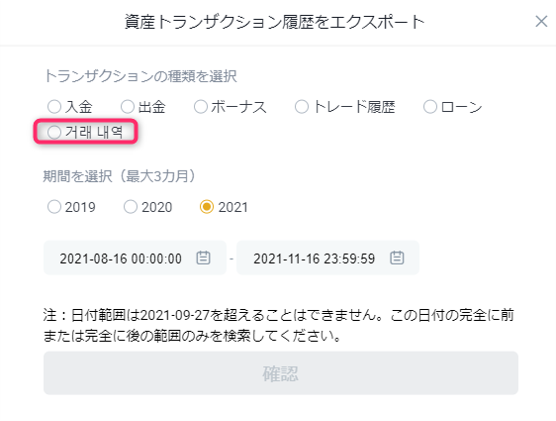Image resolution: width=556 pixels, height=421 pixels.
Task: Click the start date field 2021-08-16 00:00:00
Action: click(135, 258)
